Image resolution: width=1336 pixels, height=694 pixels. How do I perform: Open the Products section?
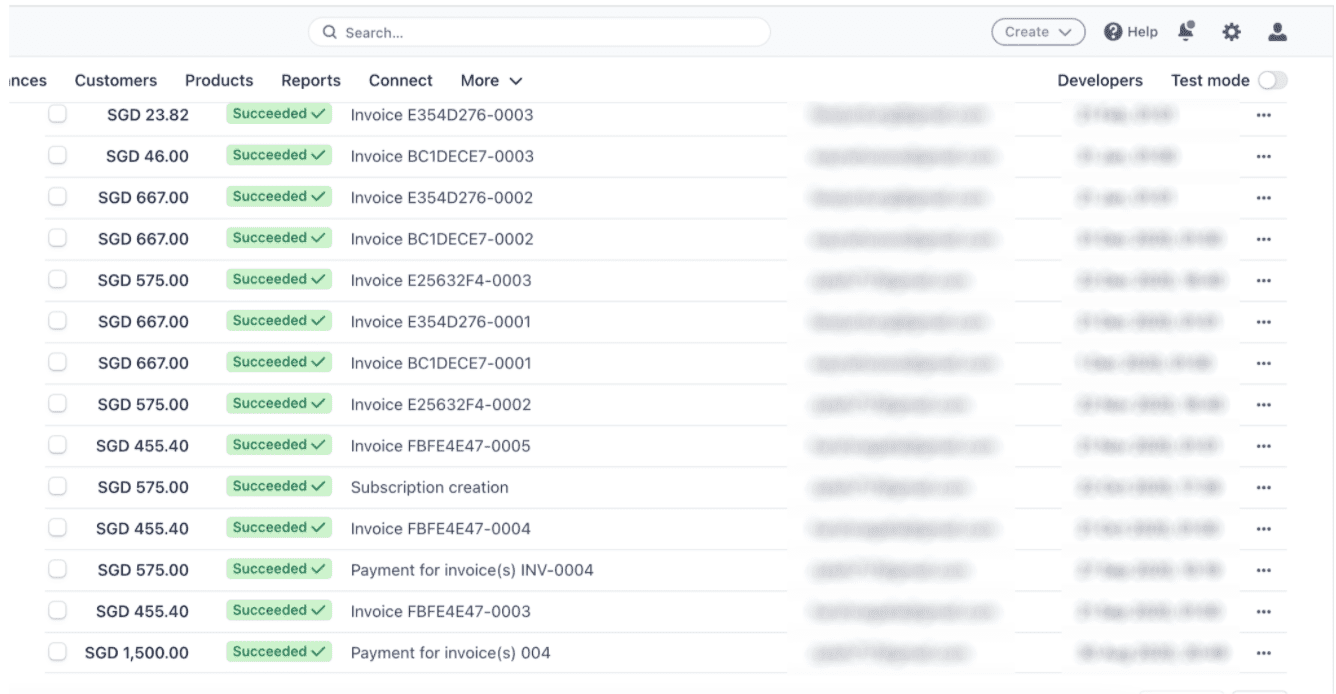pos(219,81)
